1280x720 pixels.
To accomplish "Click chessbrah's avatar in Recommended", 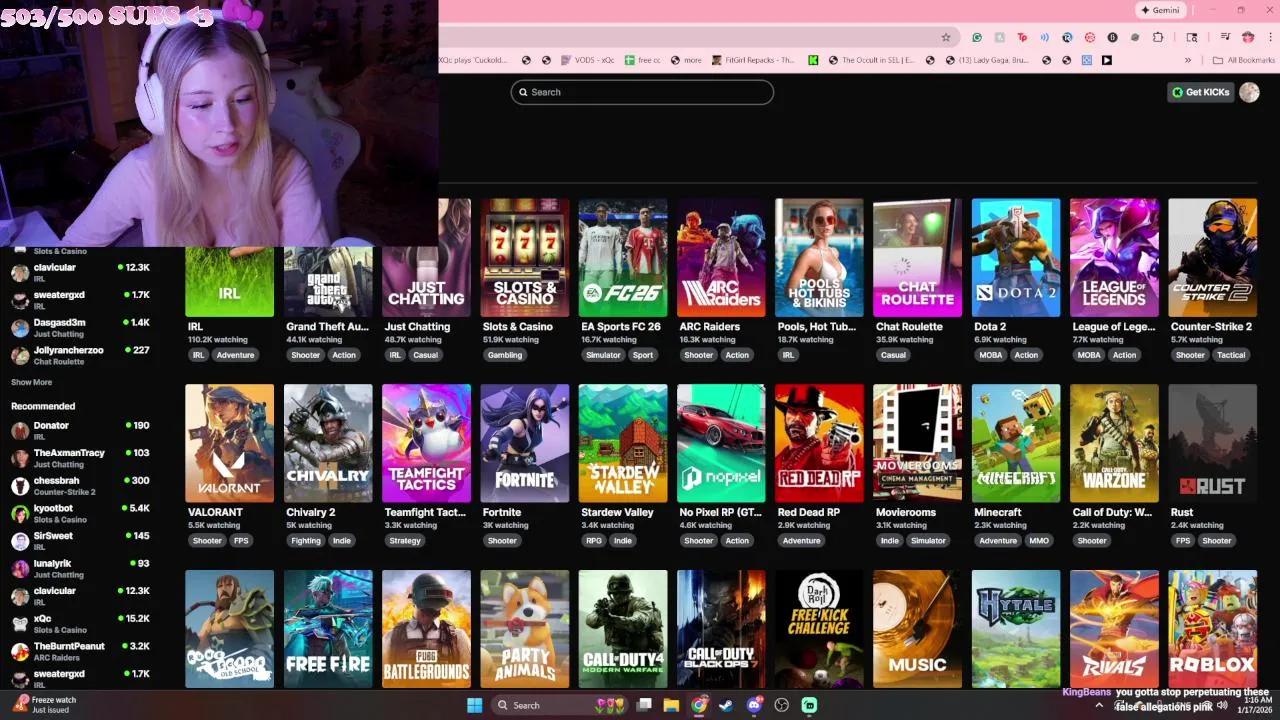I will 20,486.
